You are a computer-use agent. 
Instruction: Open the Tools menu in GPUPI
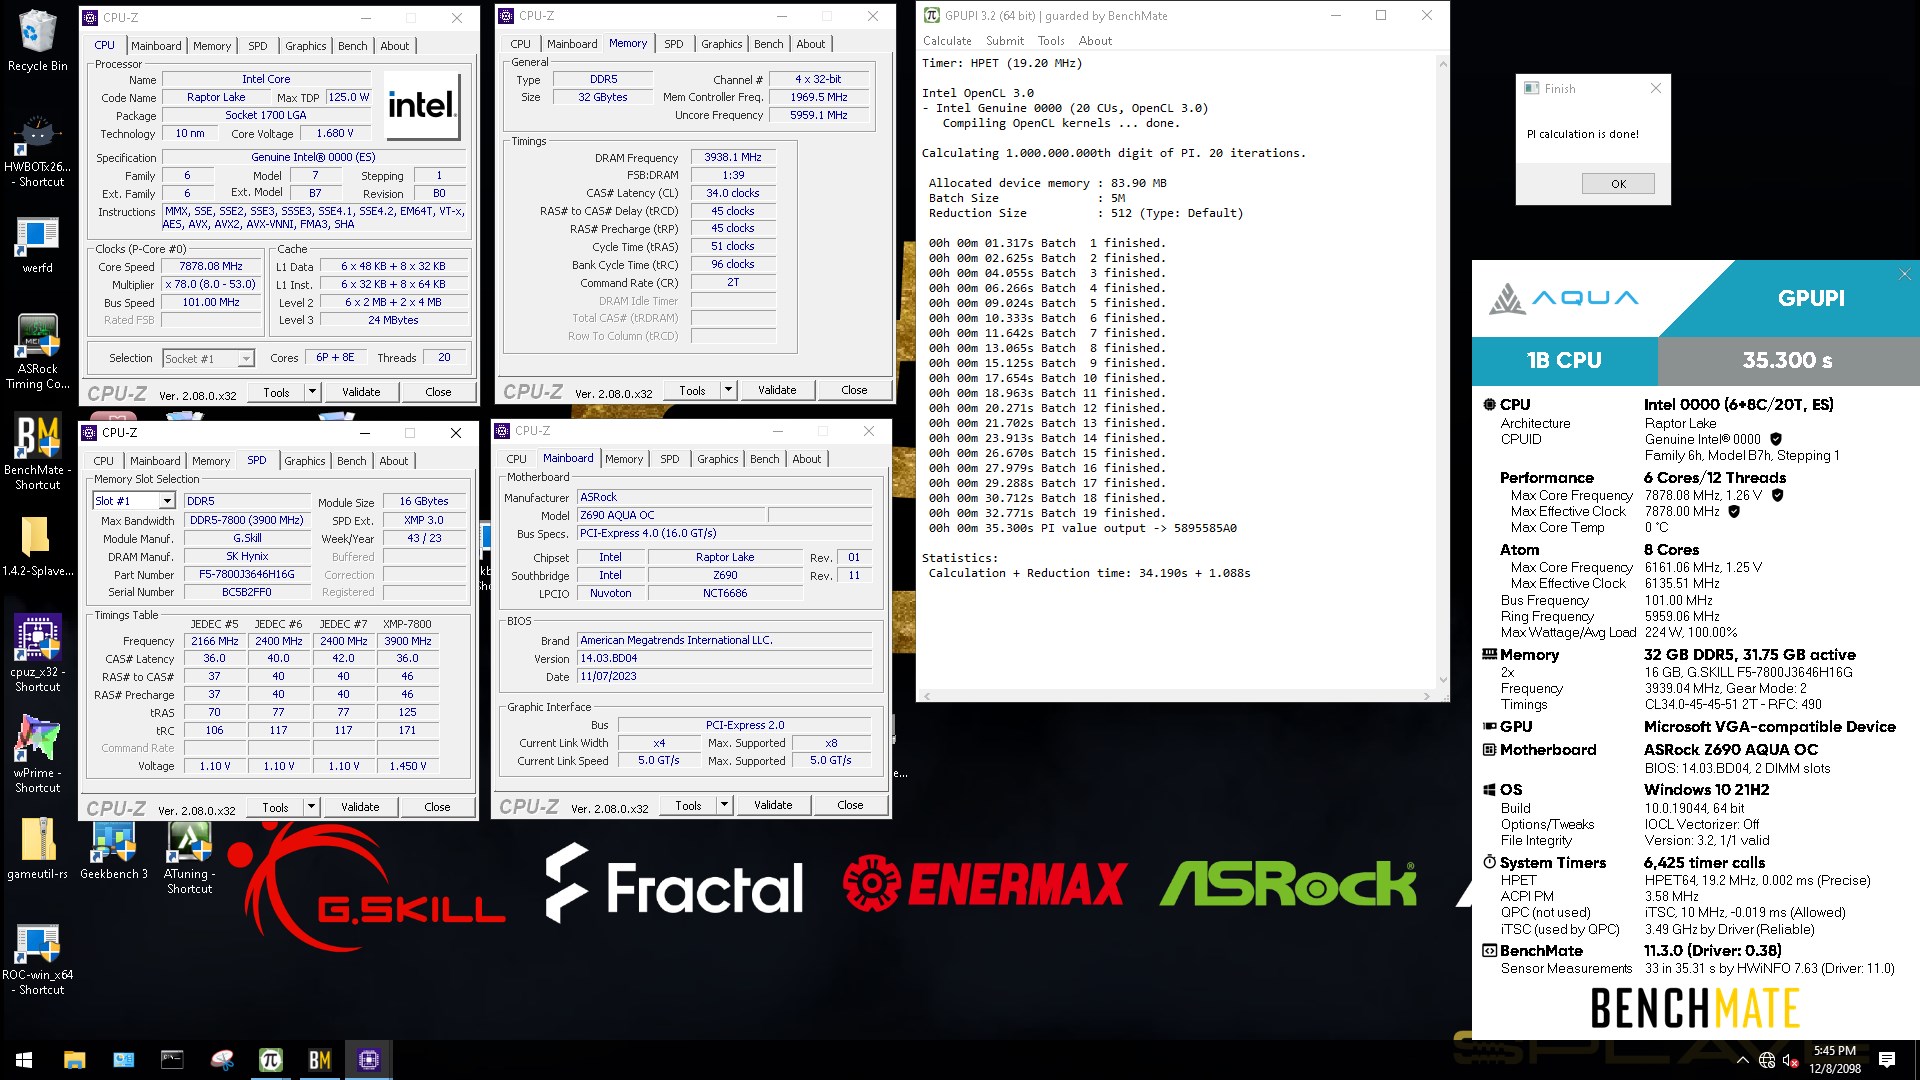pos(1051,41)
